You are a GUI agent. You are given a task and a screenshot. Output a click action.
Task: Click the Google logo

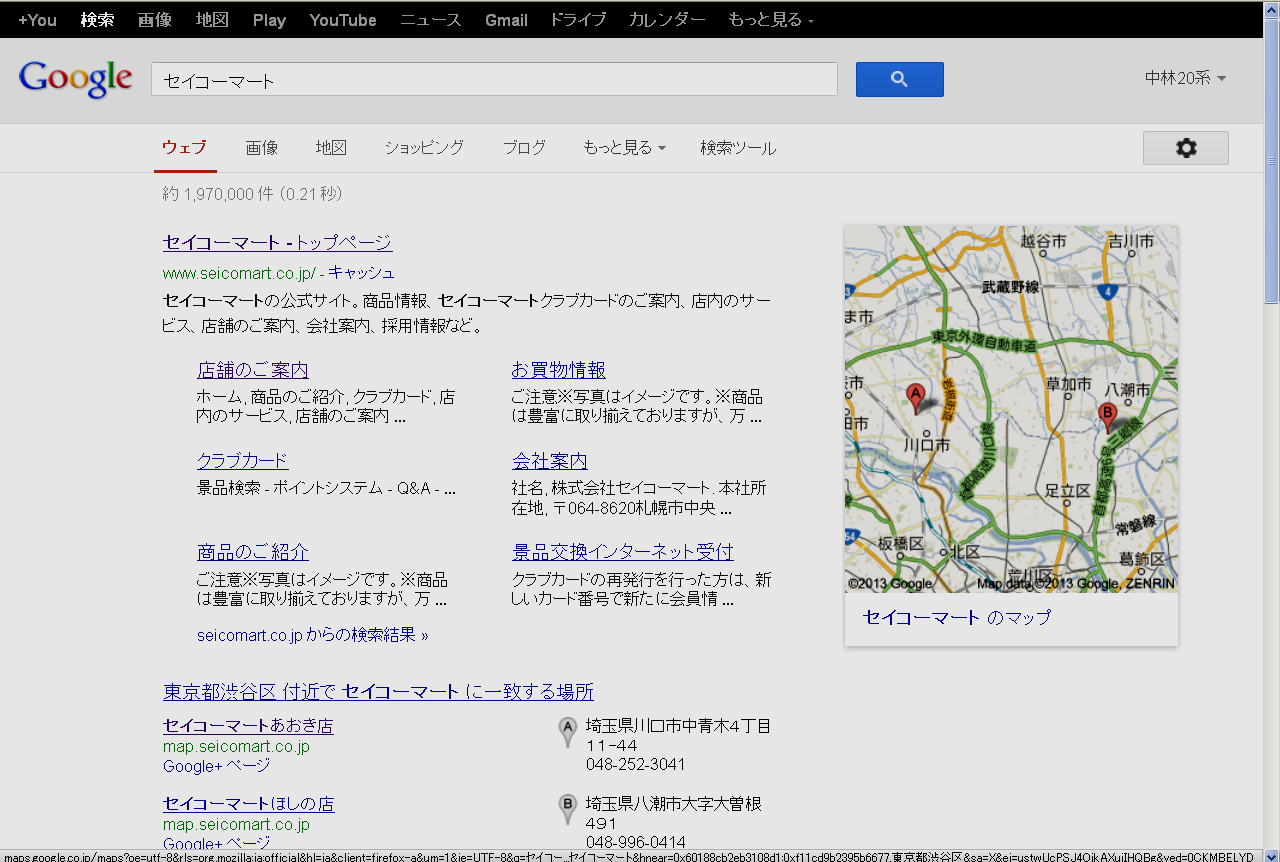click(x=76, y=79)
